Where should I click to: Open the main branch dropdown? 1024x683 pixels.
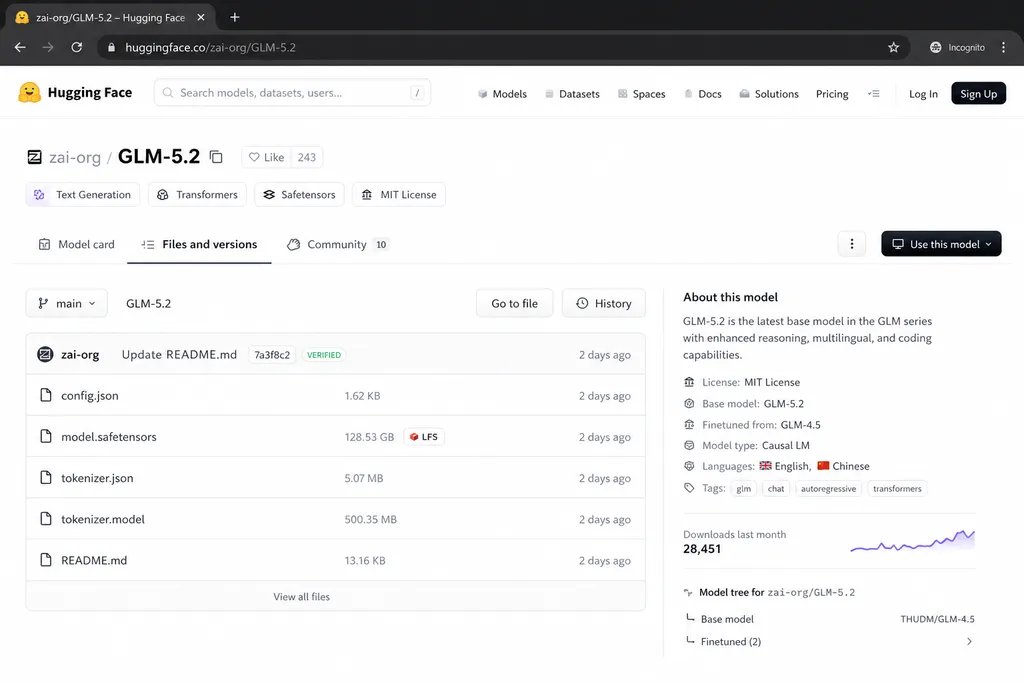click(x=67, y=303)
